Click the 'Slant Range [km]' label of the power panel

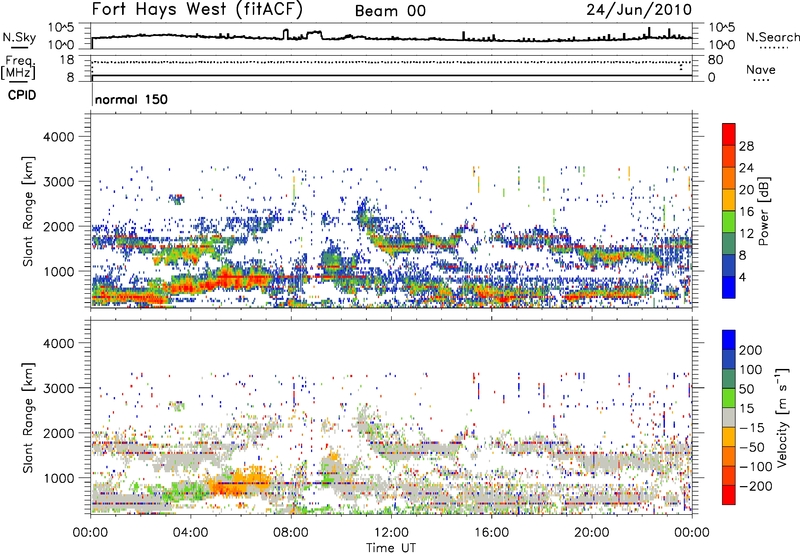coord(28,212)
